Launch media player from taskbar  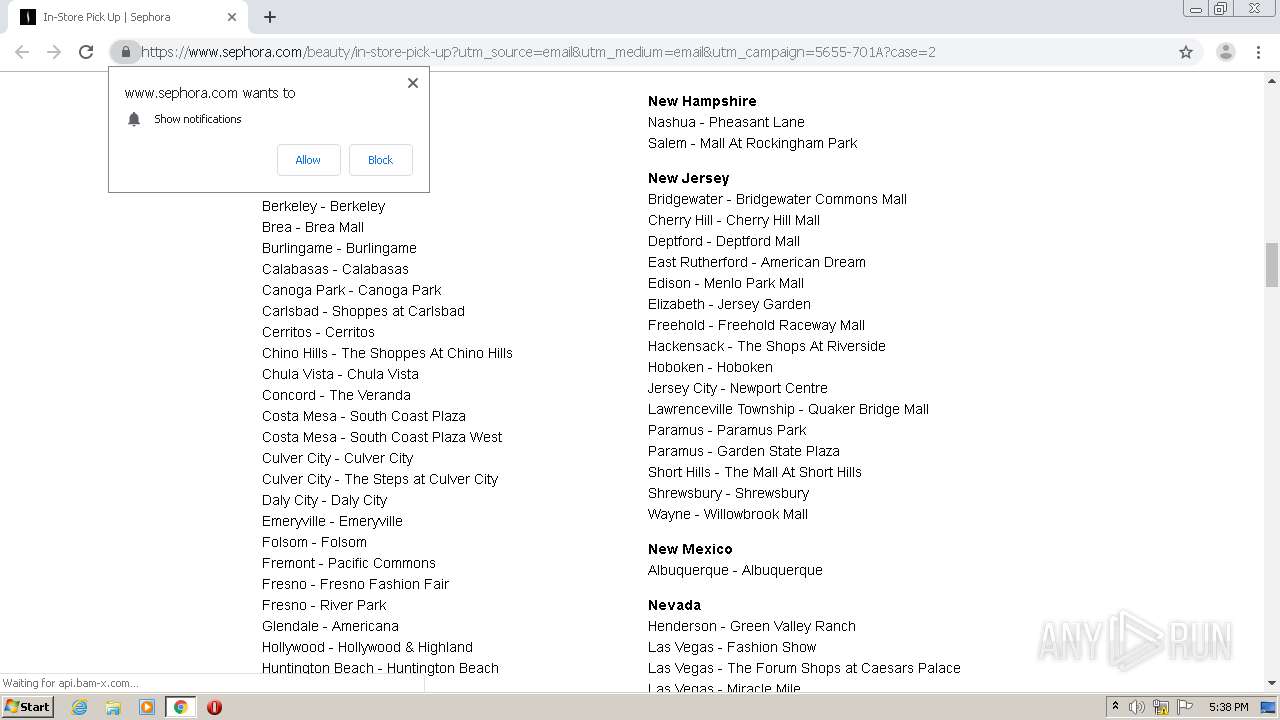tap(147, 707)
